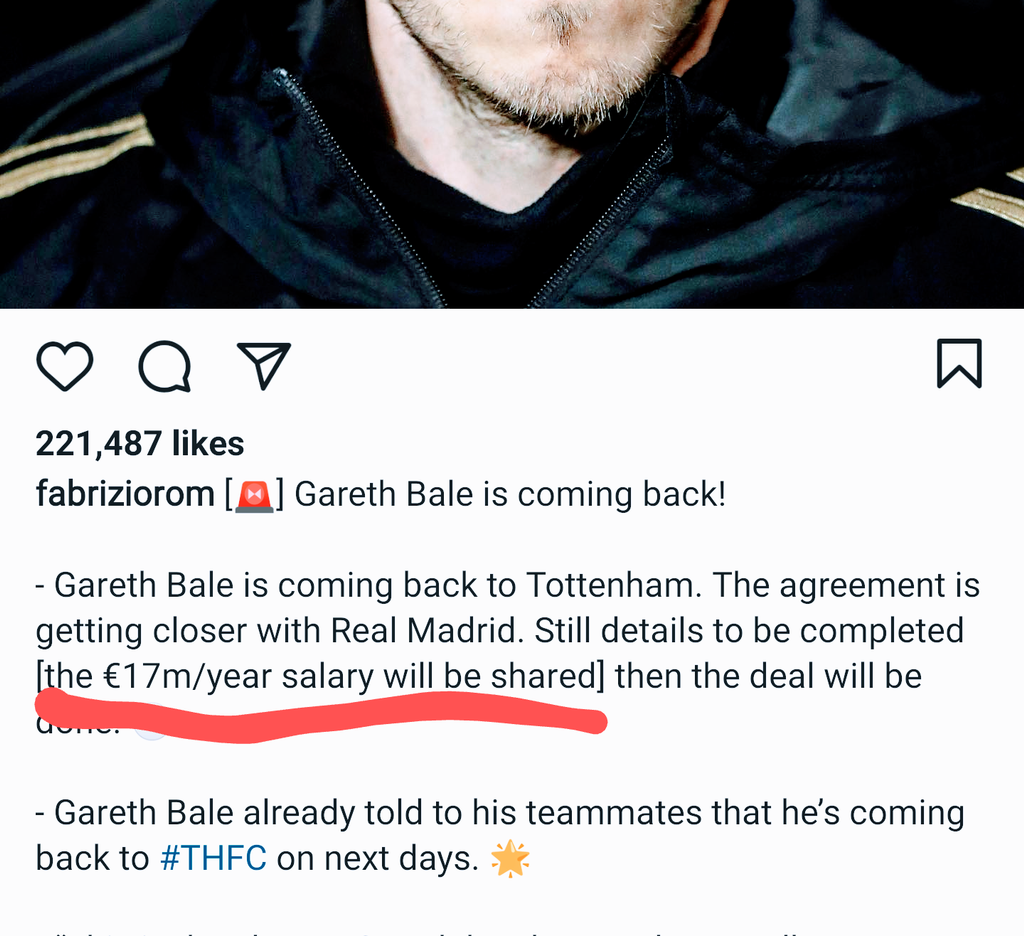Tap the star emoji after 'next days'
Screen dimensions: 1024x936
tap(510, 858)
